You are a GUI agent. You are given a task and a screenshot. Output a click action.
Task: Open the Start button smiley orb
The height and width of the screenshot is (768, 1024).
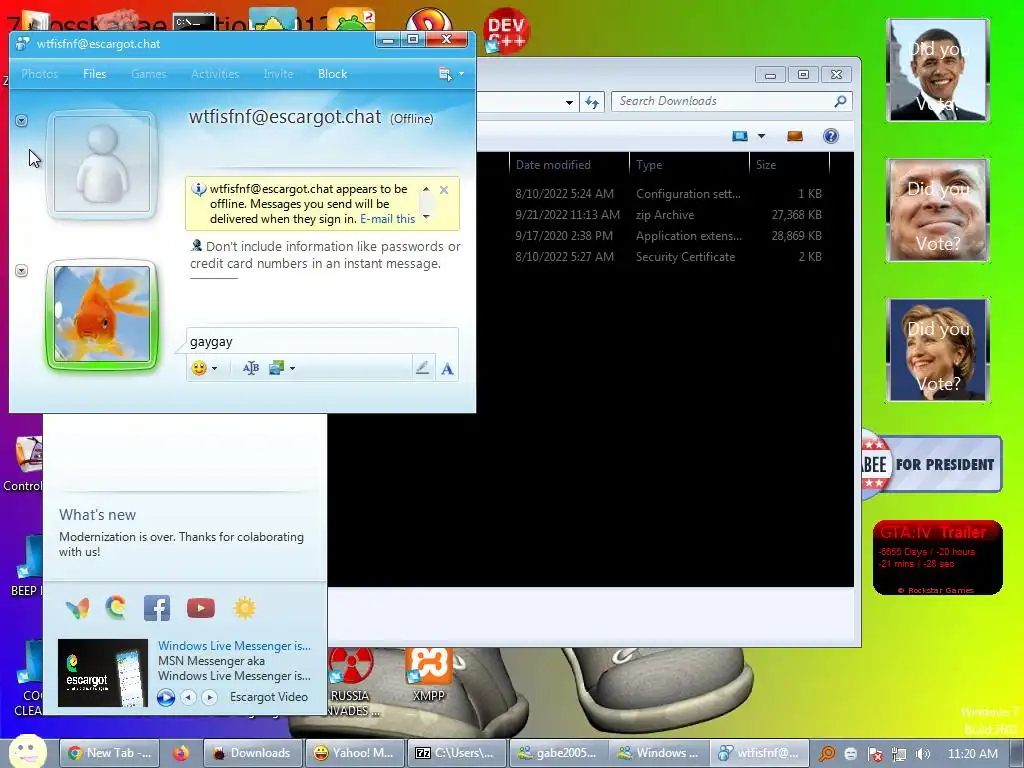tap(27, 752)
